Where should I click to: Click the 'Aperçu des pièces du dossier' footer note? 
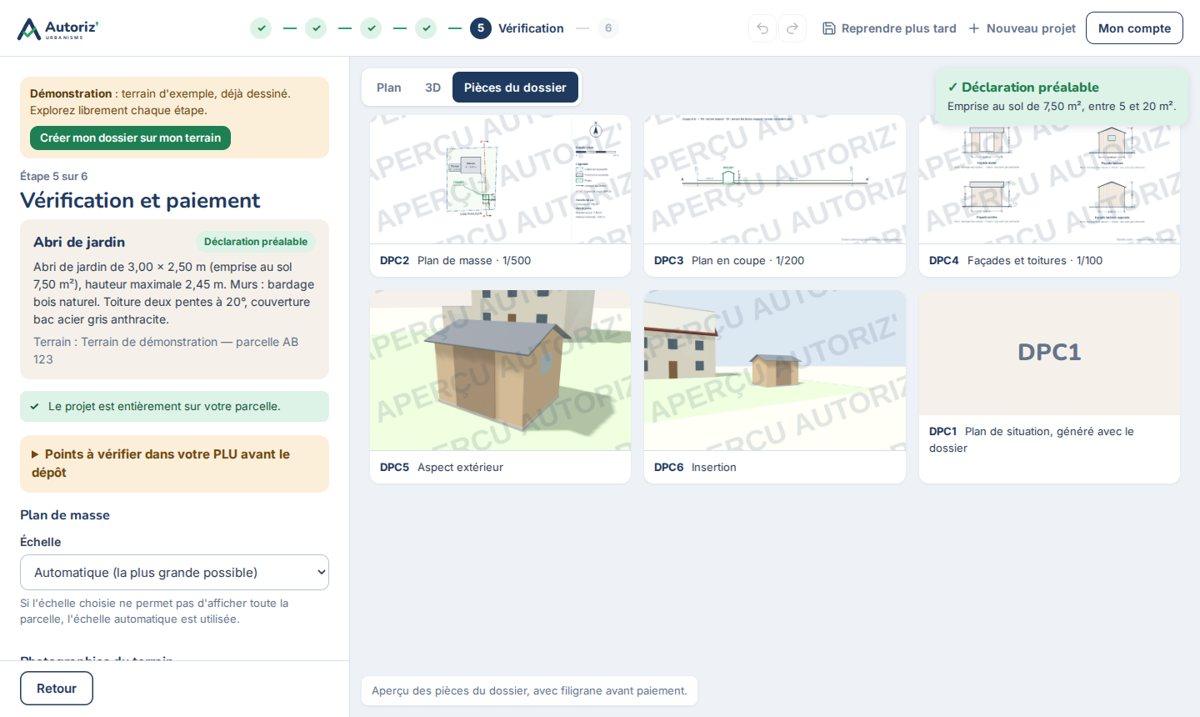pyautogui.click(x=529, y=690)
